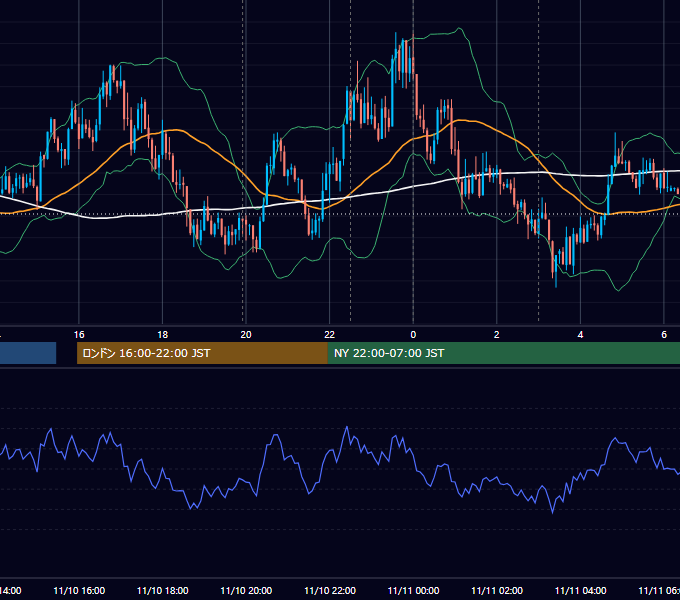Click the 11/11 04:00 date label
The width and height of the screenshot is (680, 600).
581,590
